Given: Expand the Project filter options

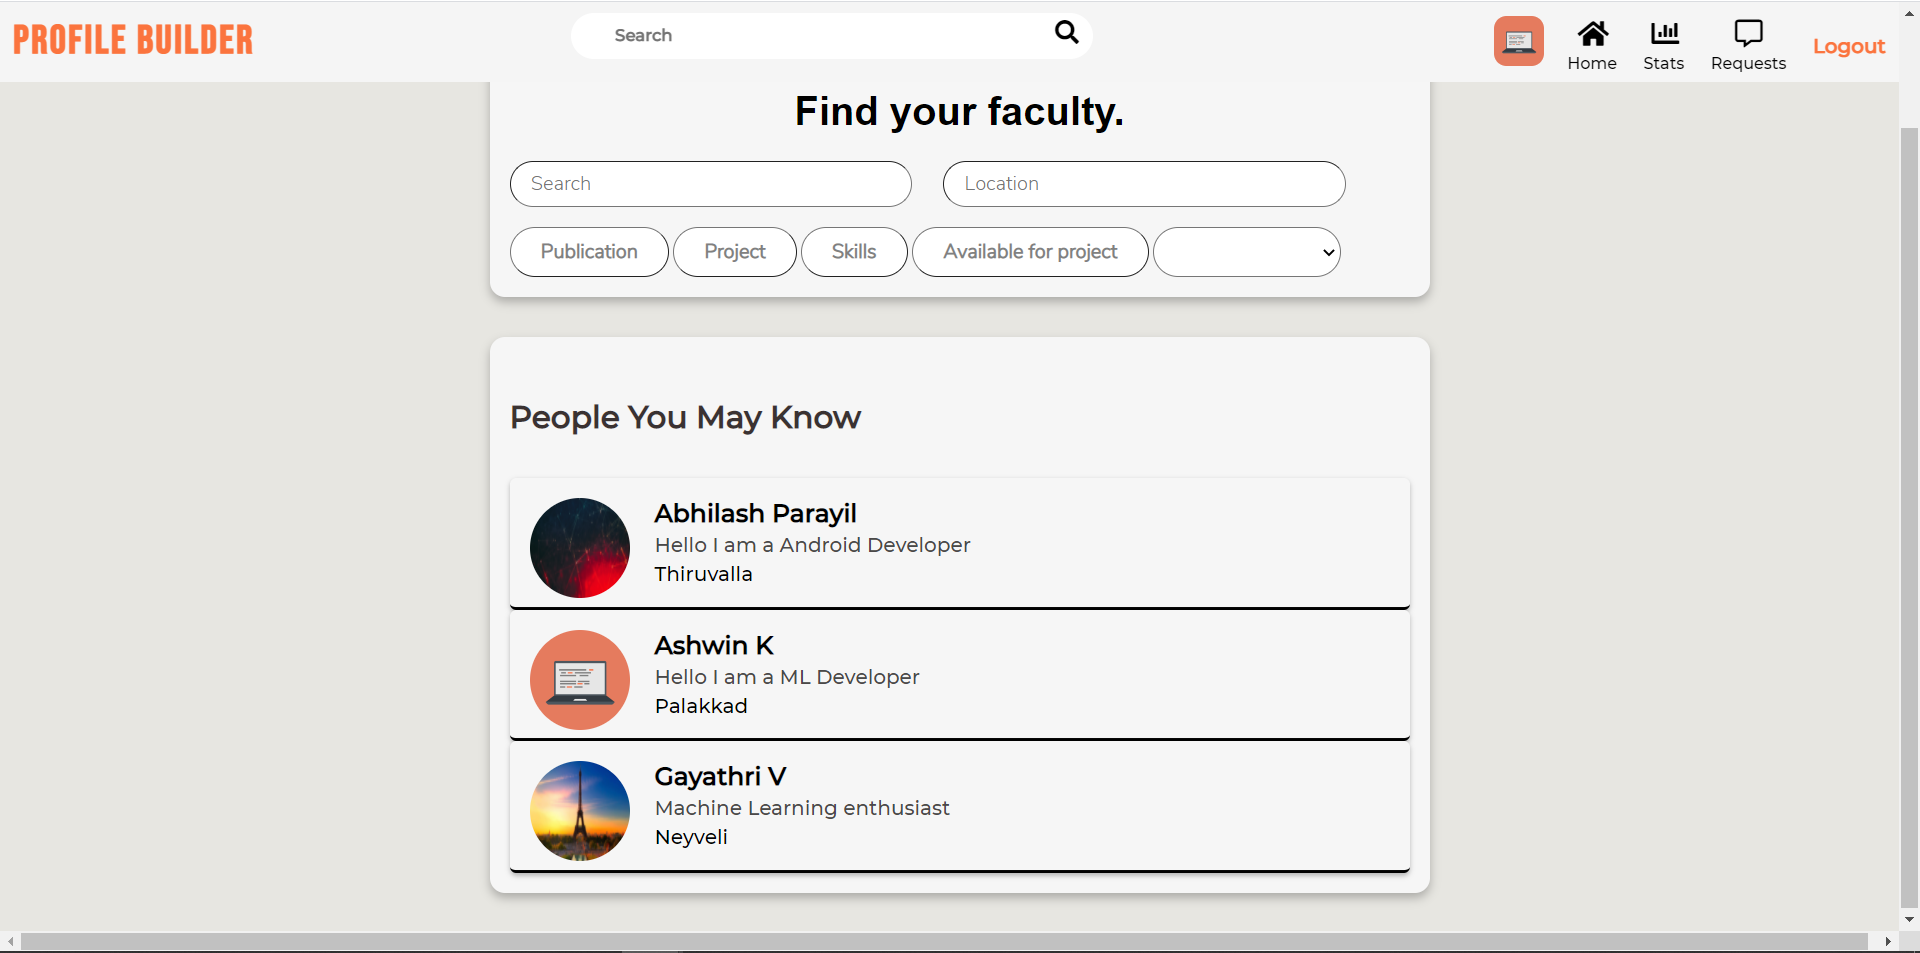Looking at the screenshot, I should click(734, 252).
